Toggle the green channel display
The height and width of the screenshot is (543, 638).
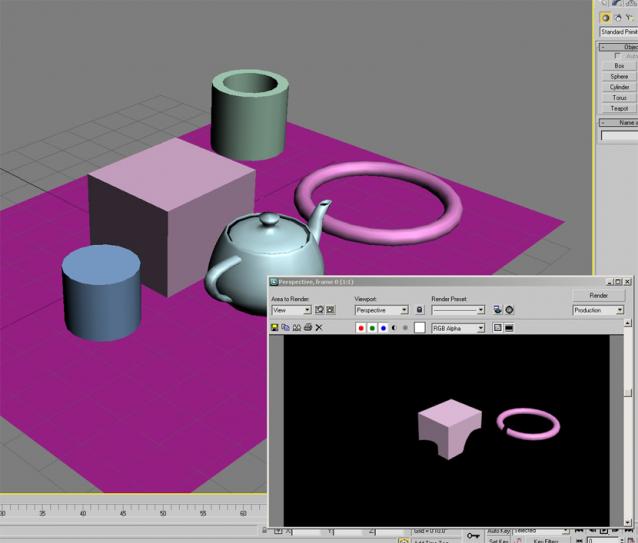coord(372,328)
